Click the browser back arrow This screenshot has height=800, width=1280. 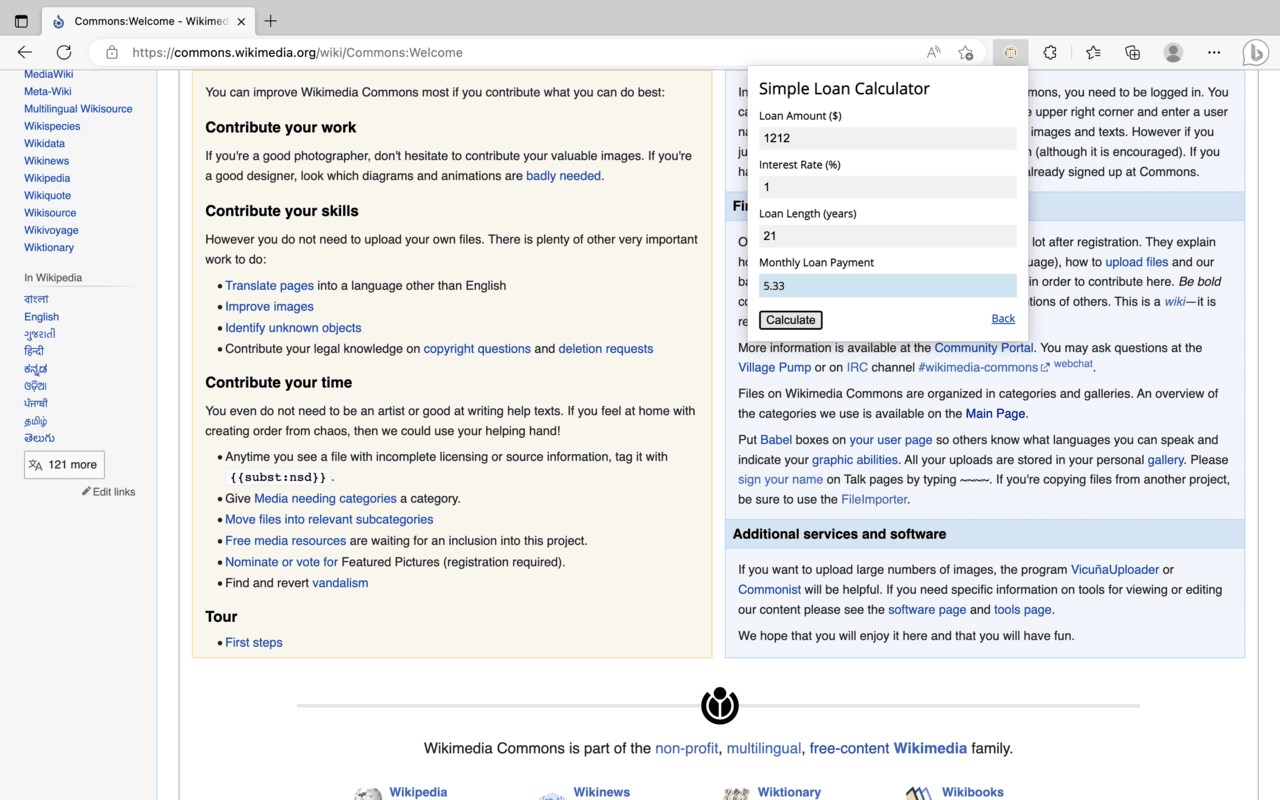(25, 52)
